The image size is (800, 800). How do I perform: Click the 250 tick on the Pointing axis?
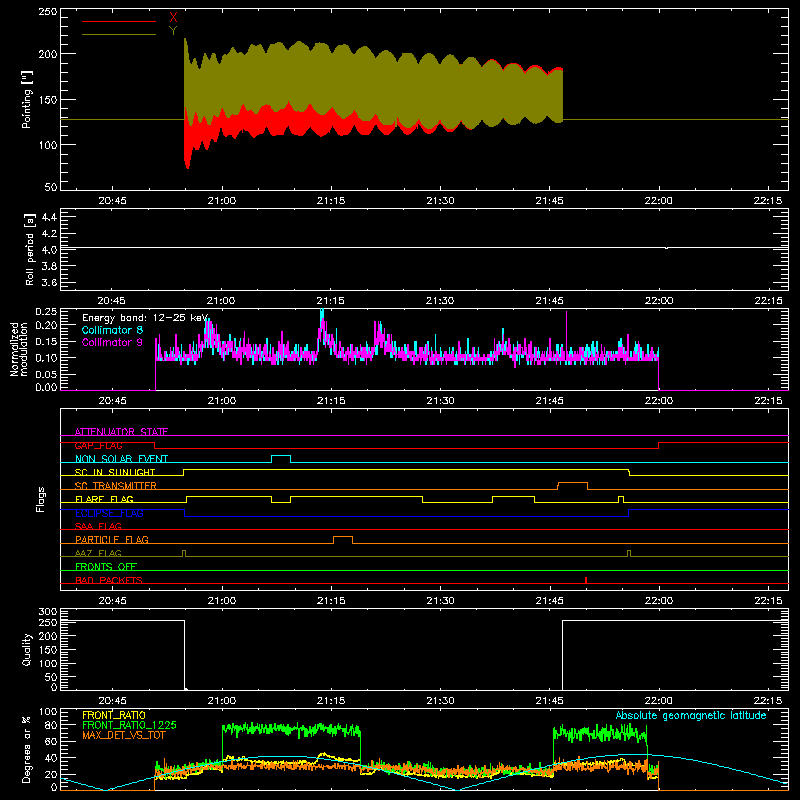click(48, 12)
